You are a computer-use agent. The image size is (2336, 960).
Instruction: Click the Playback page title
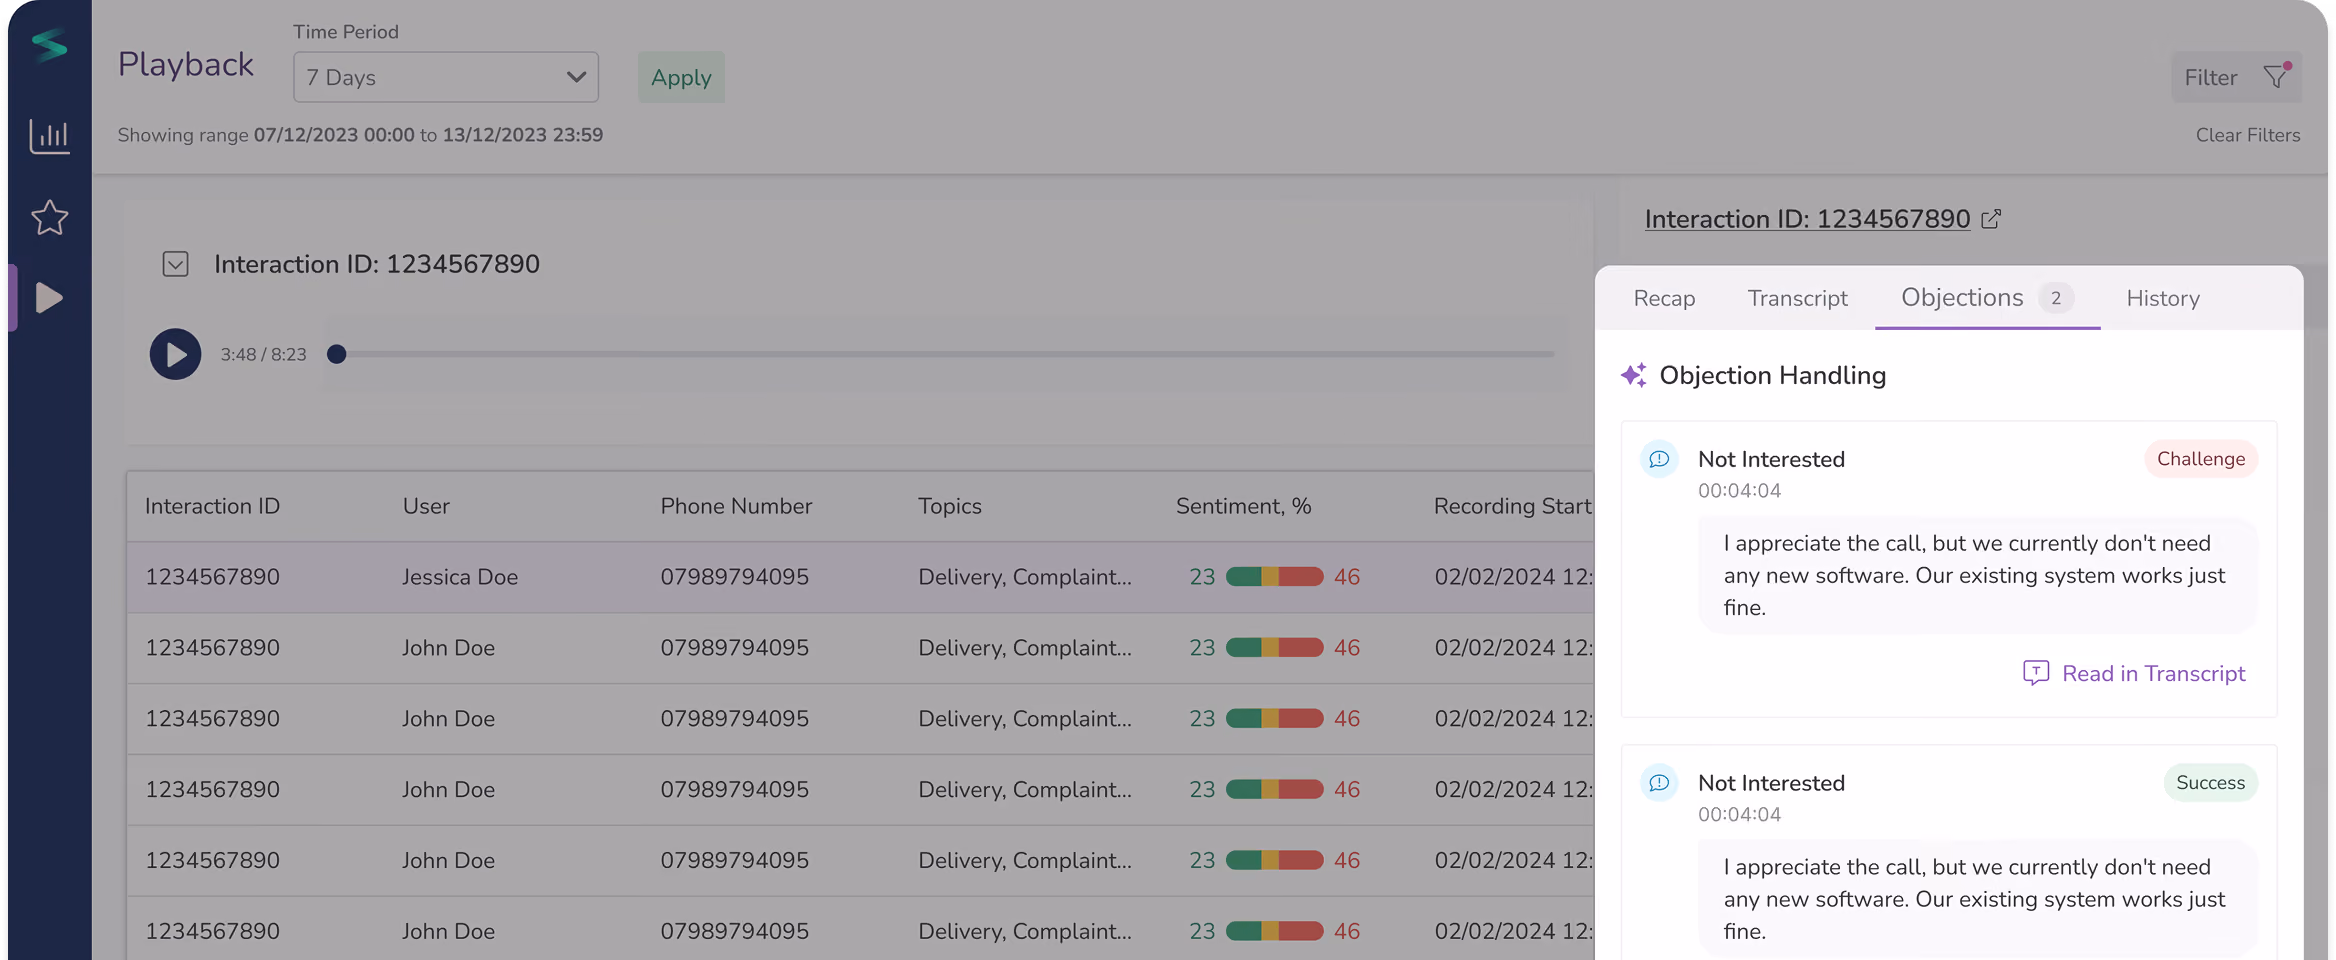click(185, 65)
